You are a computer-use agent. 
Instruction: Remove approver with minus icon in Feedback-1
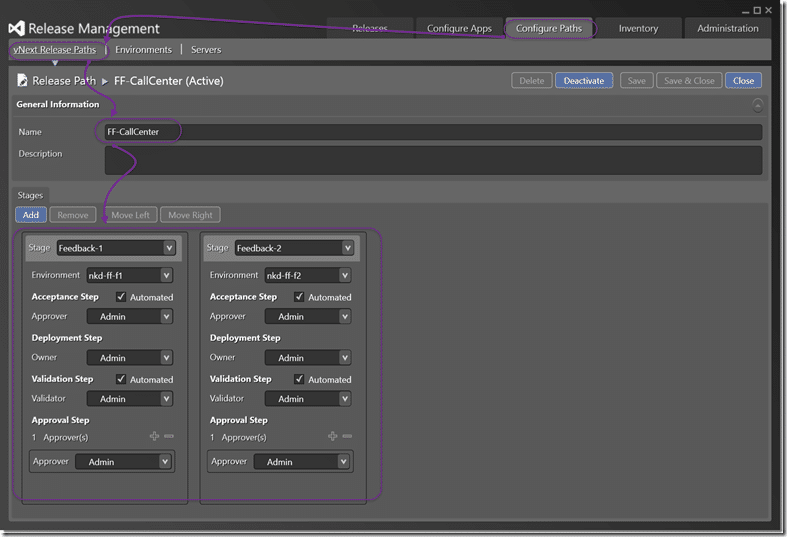(169, 436)
